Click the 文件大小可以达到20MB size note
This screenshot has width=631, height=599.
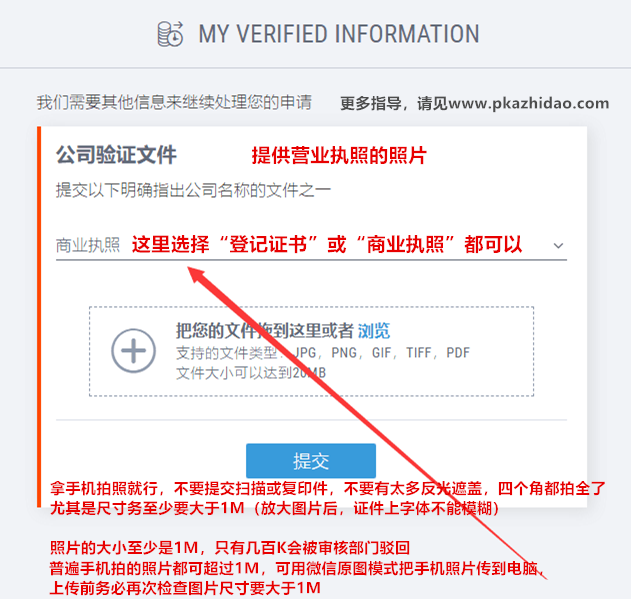click(x=251, y=373)
